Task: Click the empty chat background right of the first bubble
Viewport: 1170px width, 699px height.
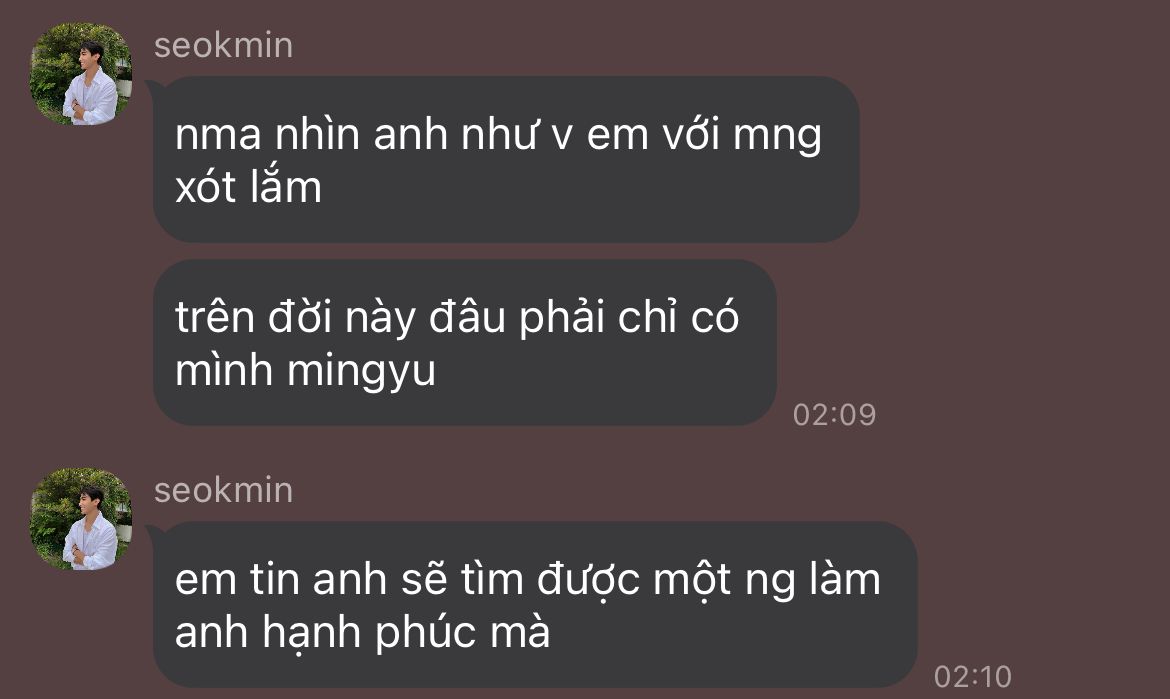Action: (x=1007, y=159)
